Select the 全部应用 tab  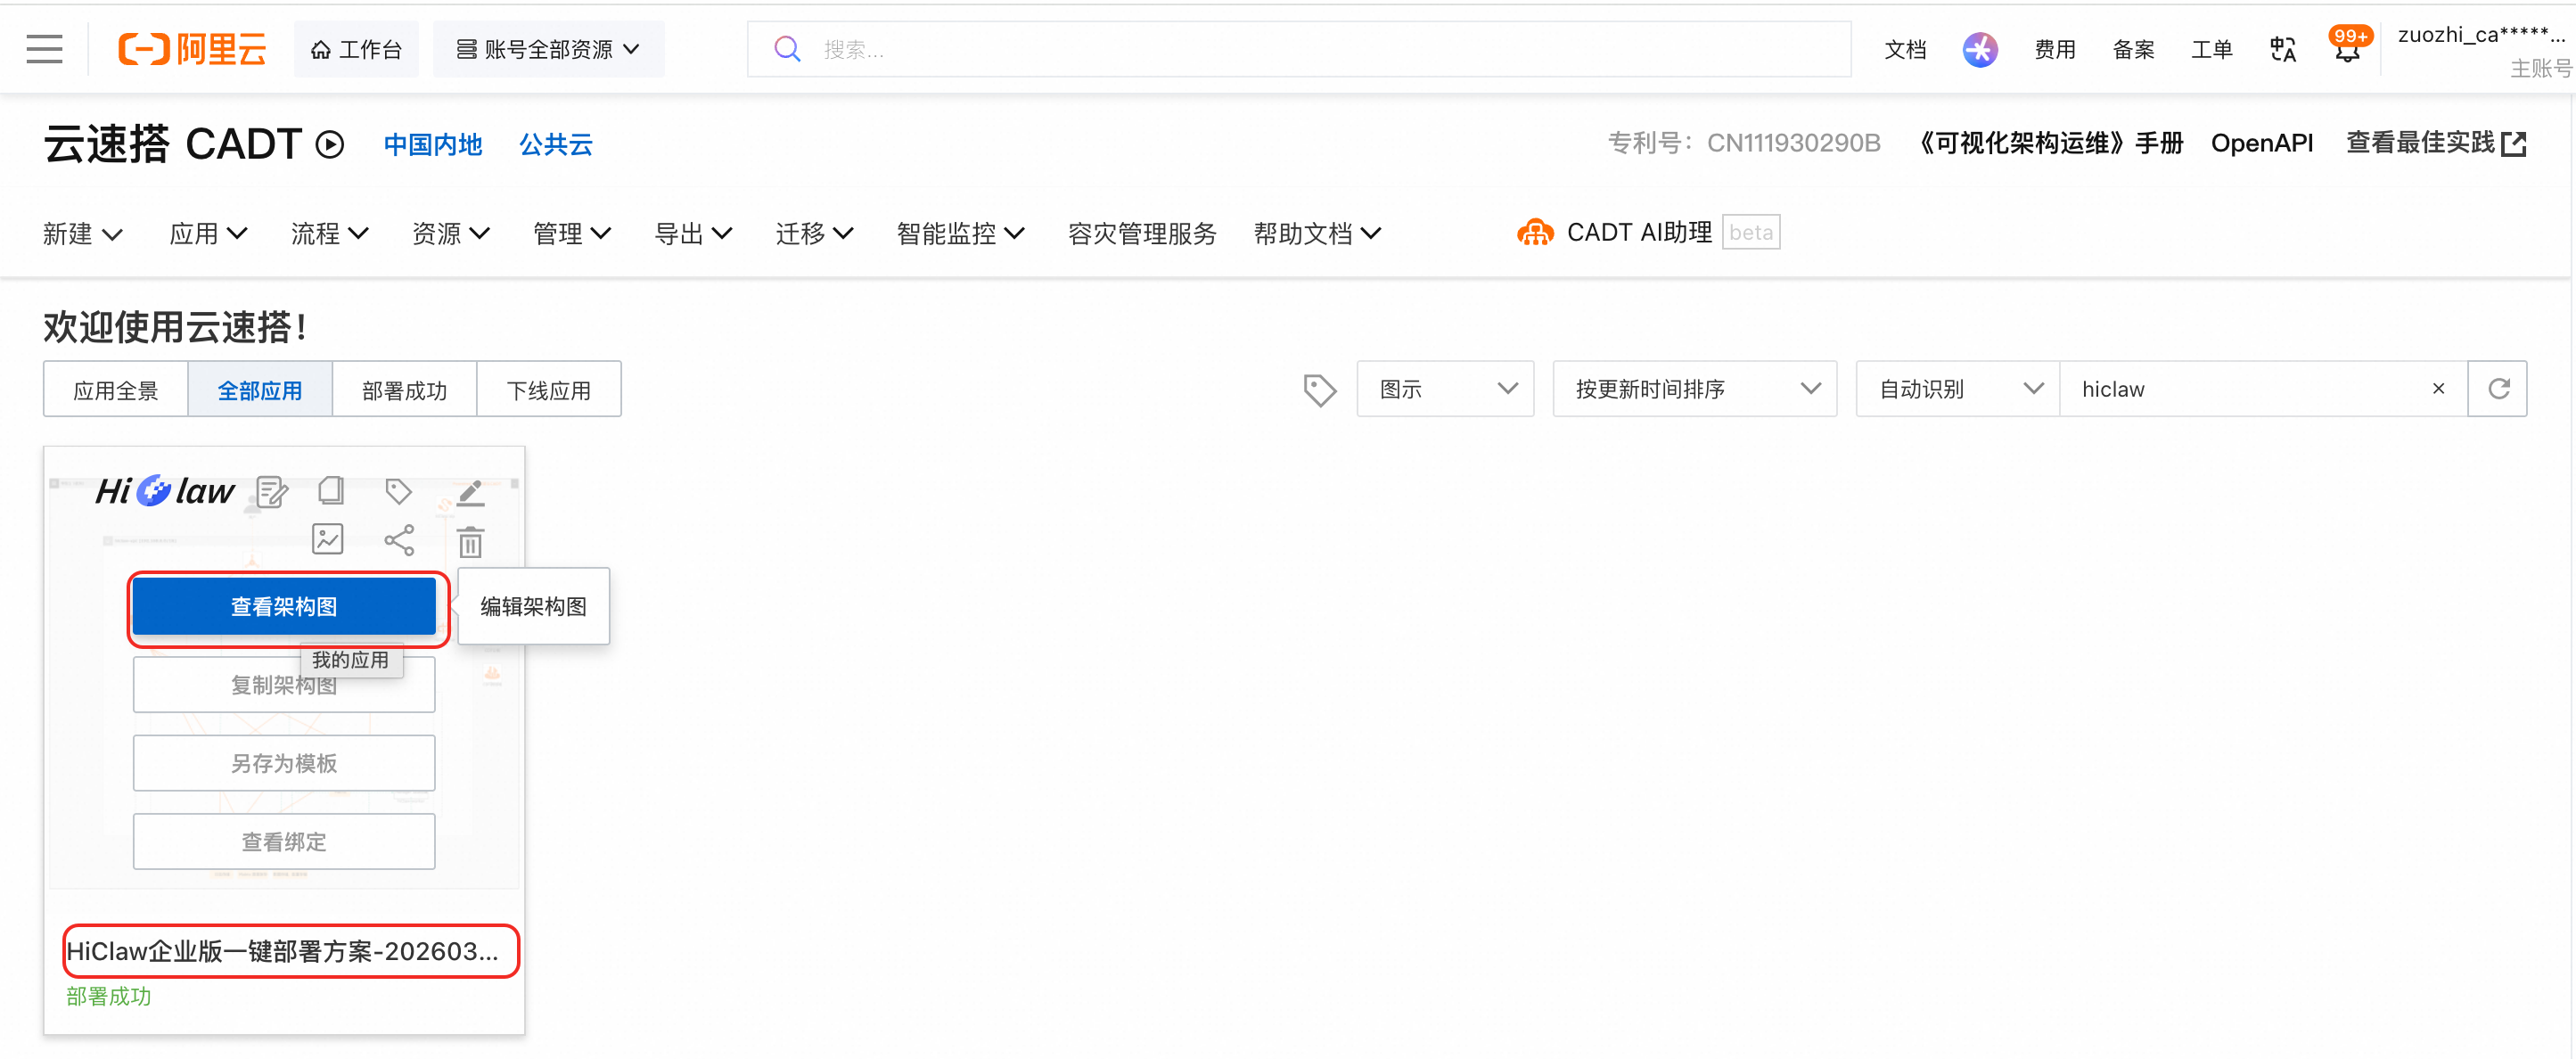click(260, 390)
